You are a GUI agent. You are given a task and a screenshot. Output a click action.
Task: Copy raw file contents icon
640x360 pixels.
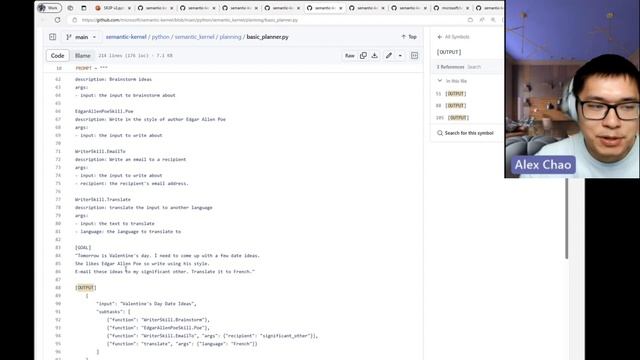click(363, 56)
